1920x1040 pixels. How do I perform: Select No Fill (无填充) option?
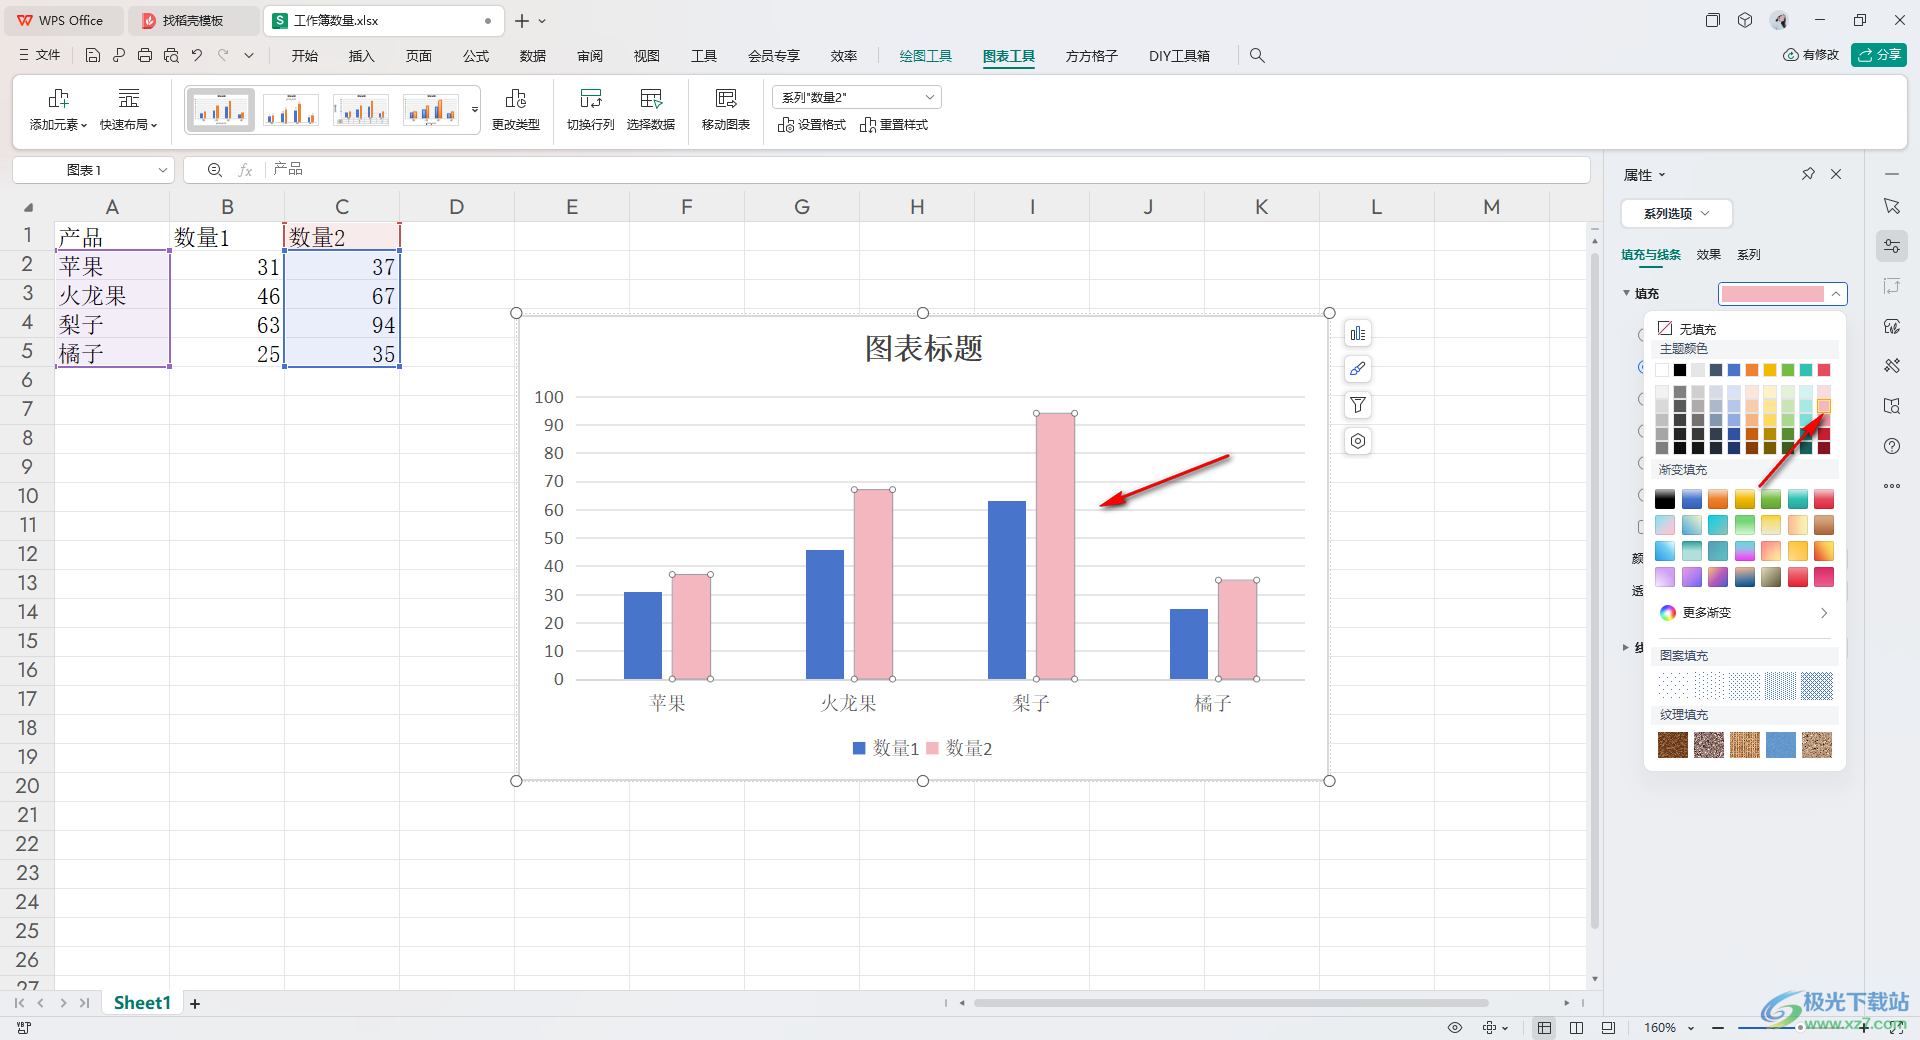(x=1688, y=329)
